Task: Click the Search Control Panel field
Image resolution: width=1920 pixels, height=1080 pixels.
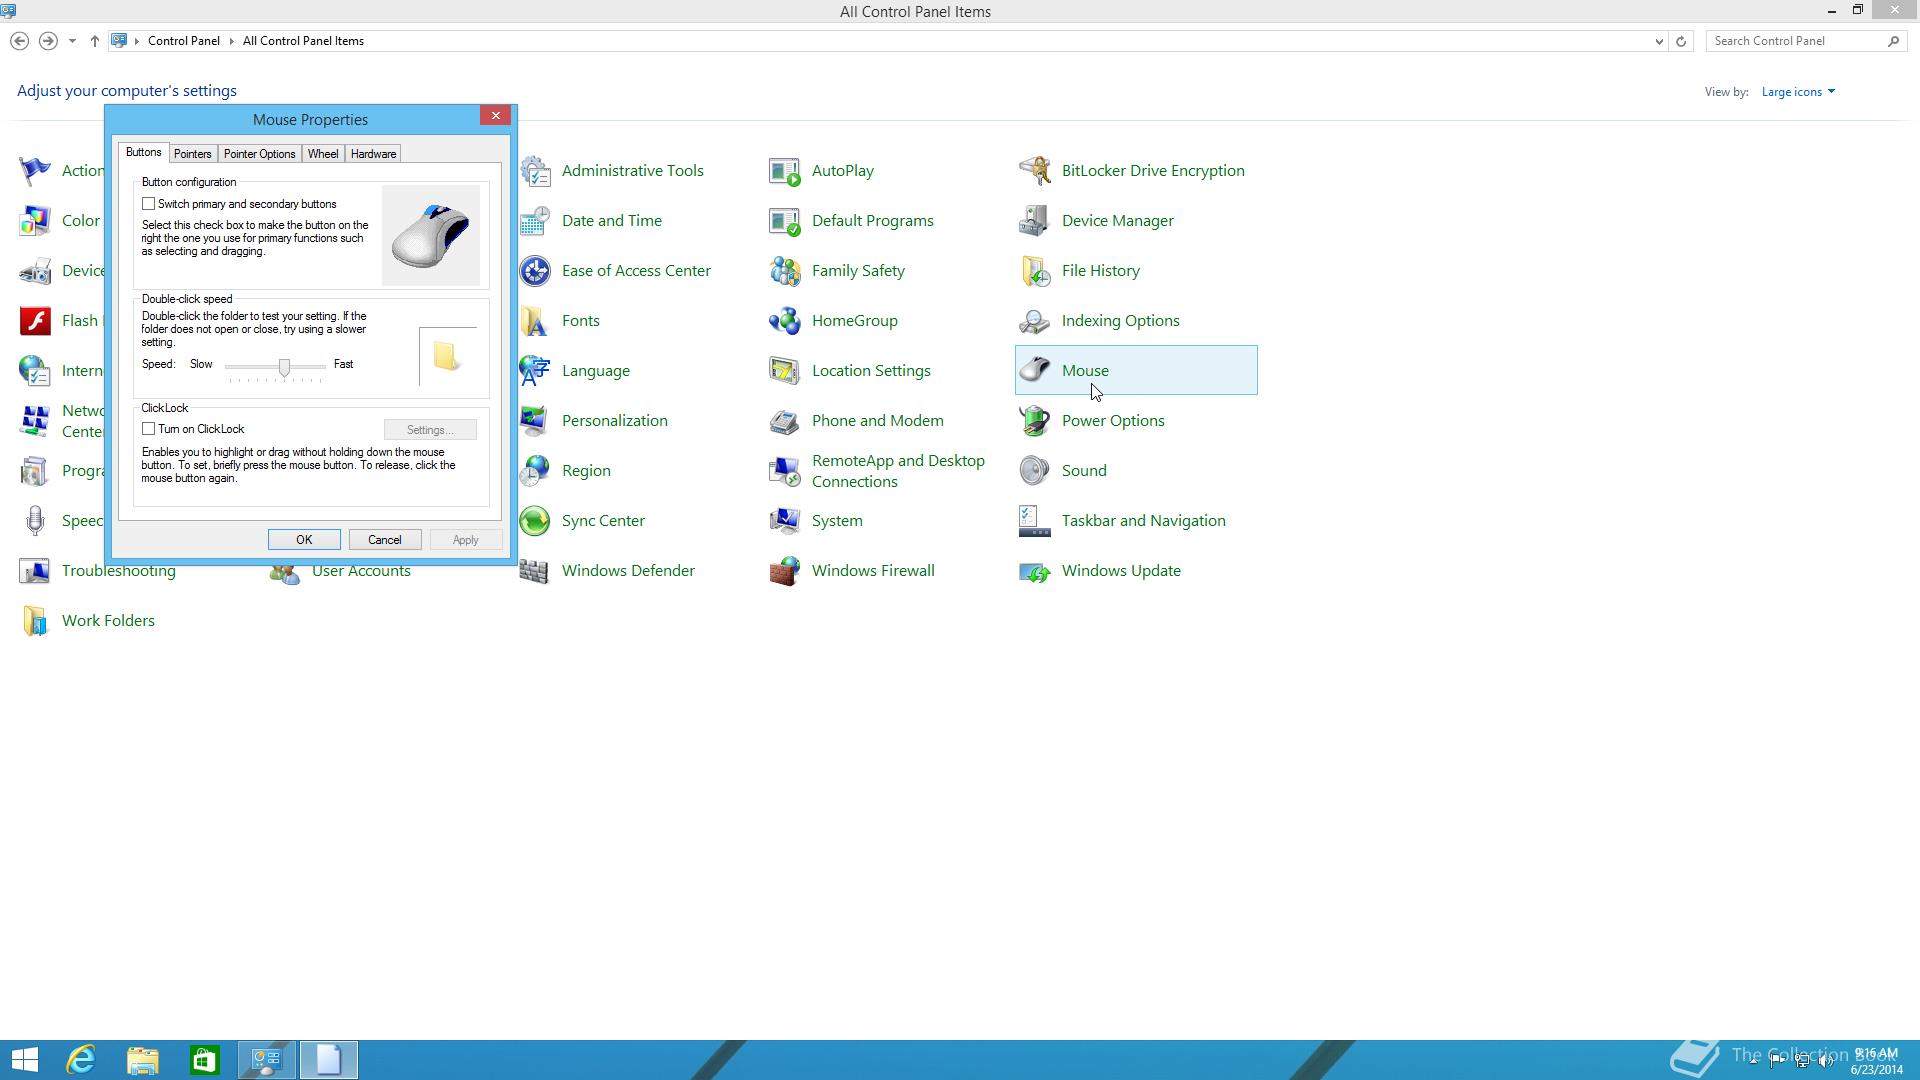Action: 1798,41
